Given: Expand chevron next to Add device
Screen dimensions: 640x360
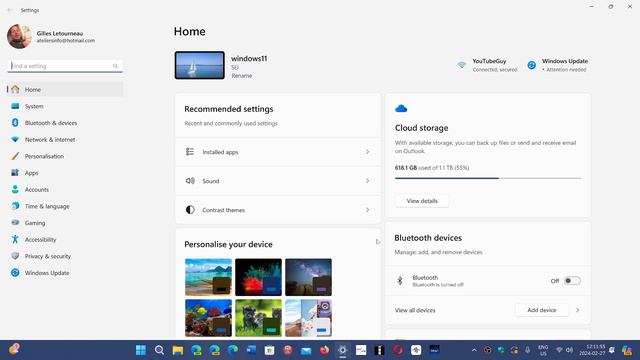Looking at the screenshot, I should (x=578, y=310).
